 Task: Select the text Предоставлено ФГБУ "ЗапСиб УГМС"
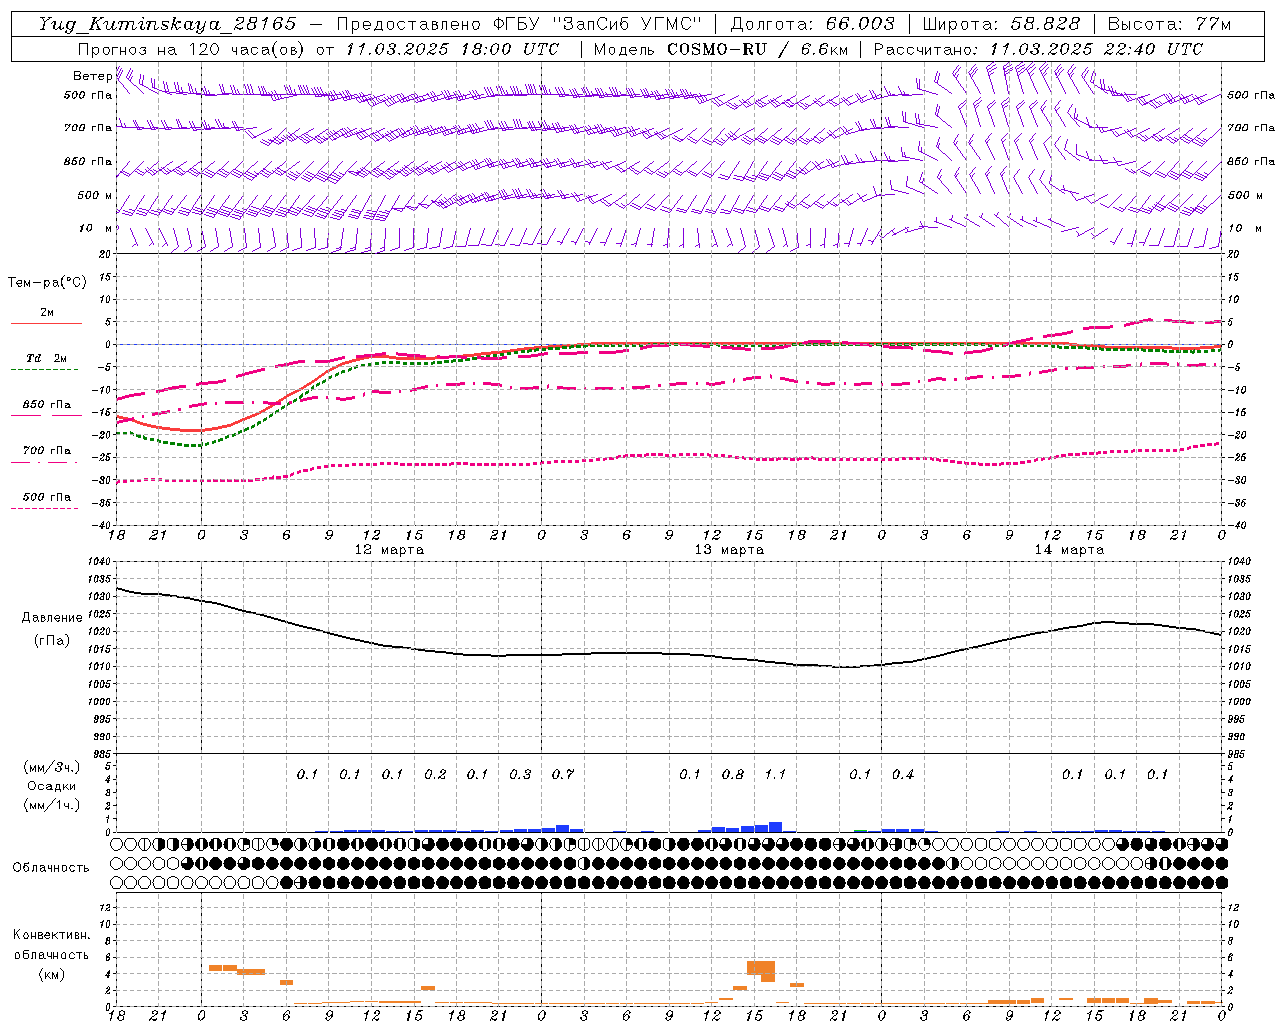point(519,24)
